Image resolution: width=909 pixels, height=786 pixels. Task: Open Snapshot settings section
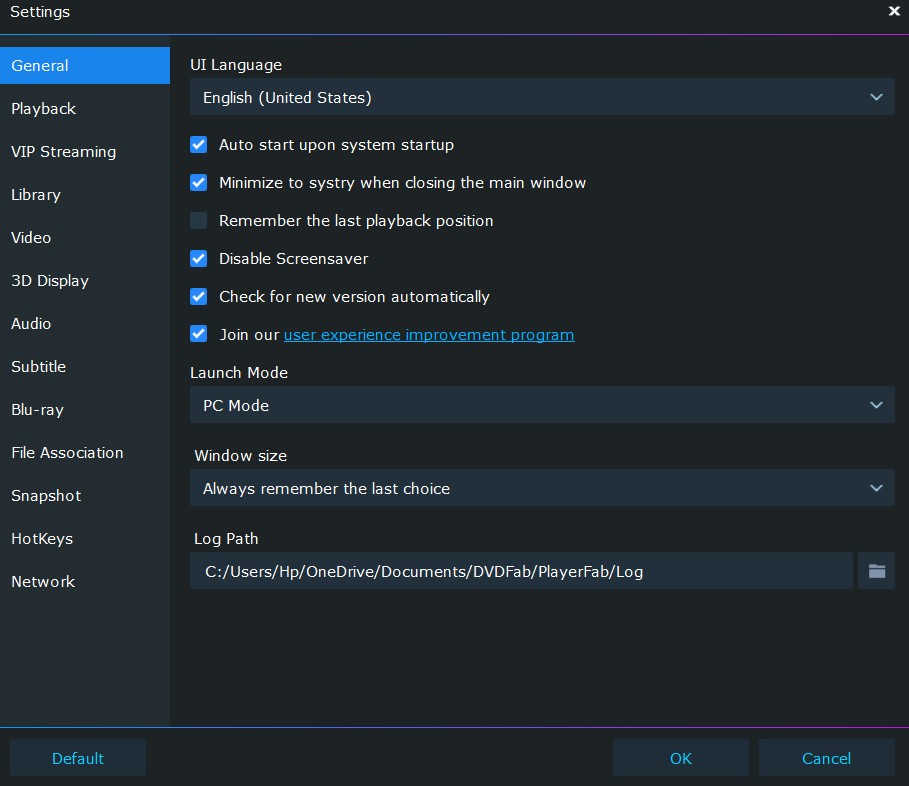(x=85, y=496)
